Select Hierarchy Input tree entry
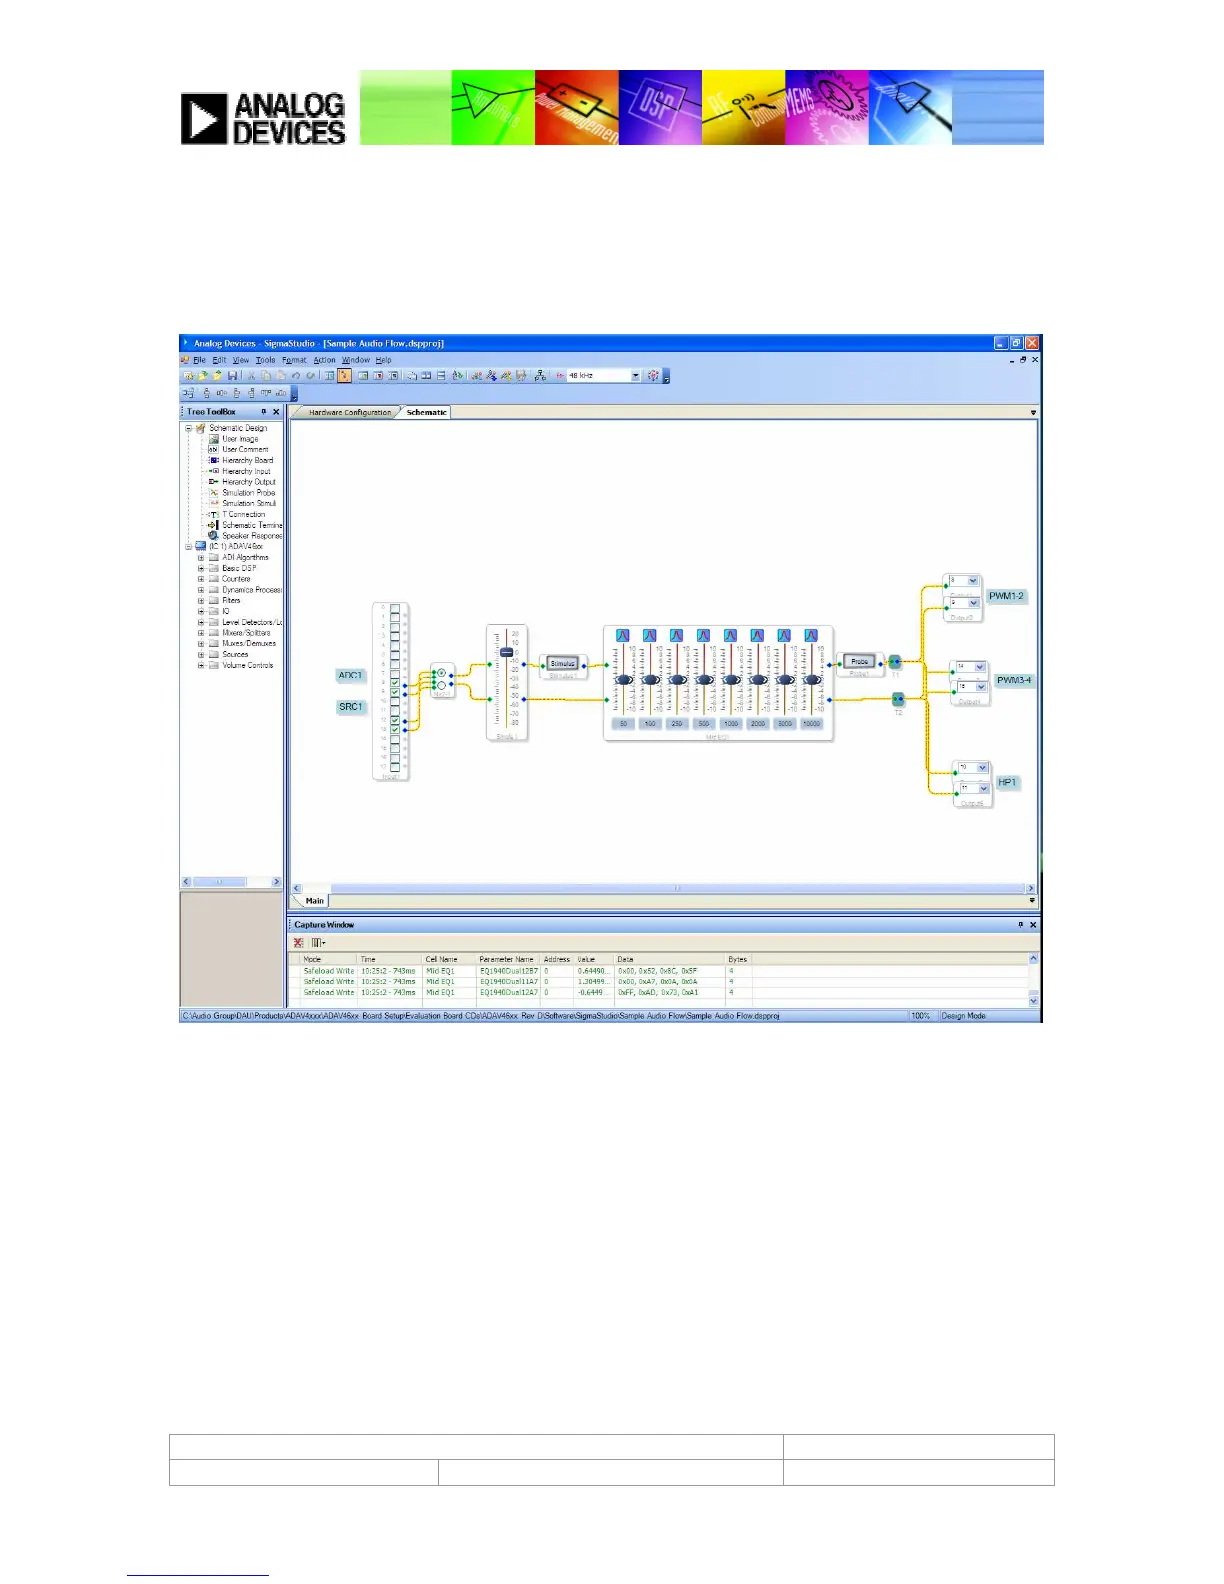 pyautogui.click(x=246, y=471)
